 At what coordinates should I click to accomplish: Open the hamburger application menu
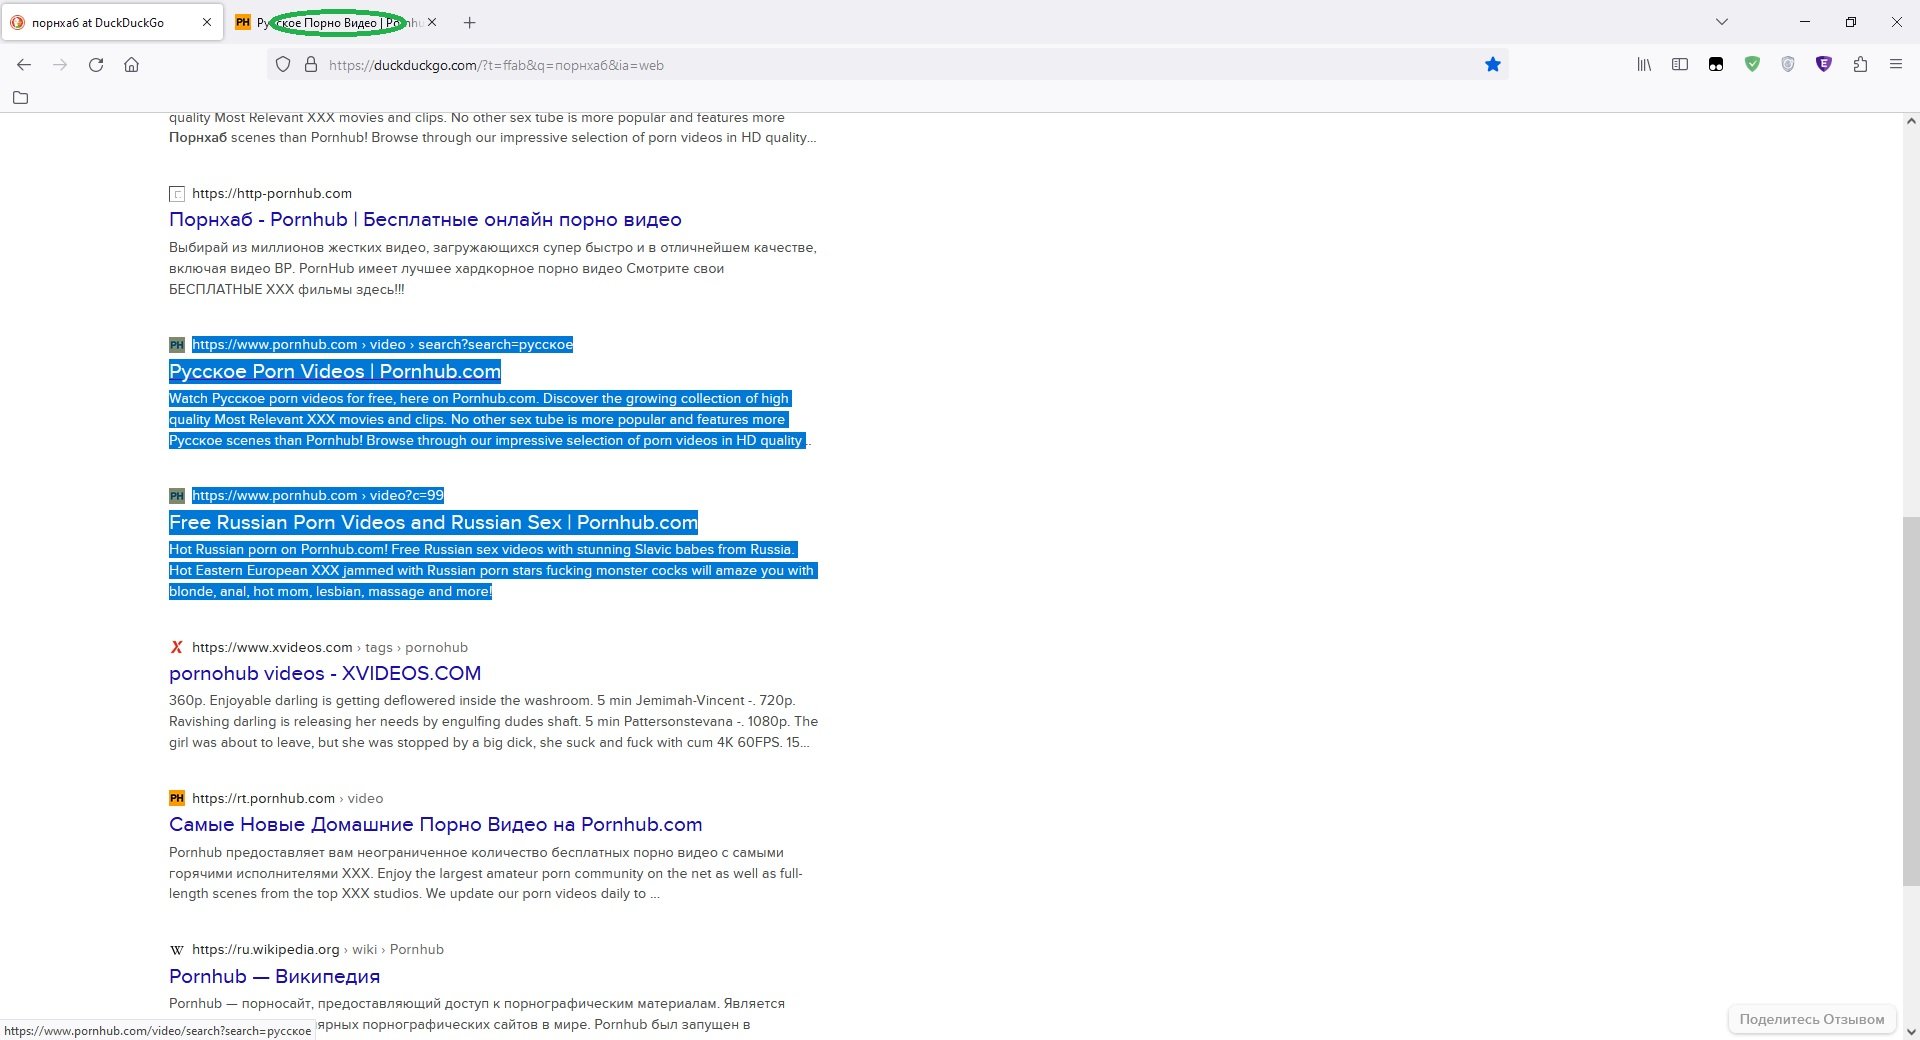[x=1896, y=64]
